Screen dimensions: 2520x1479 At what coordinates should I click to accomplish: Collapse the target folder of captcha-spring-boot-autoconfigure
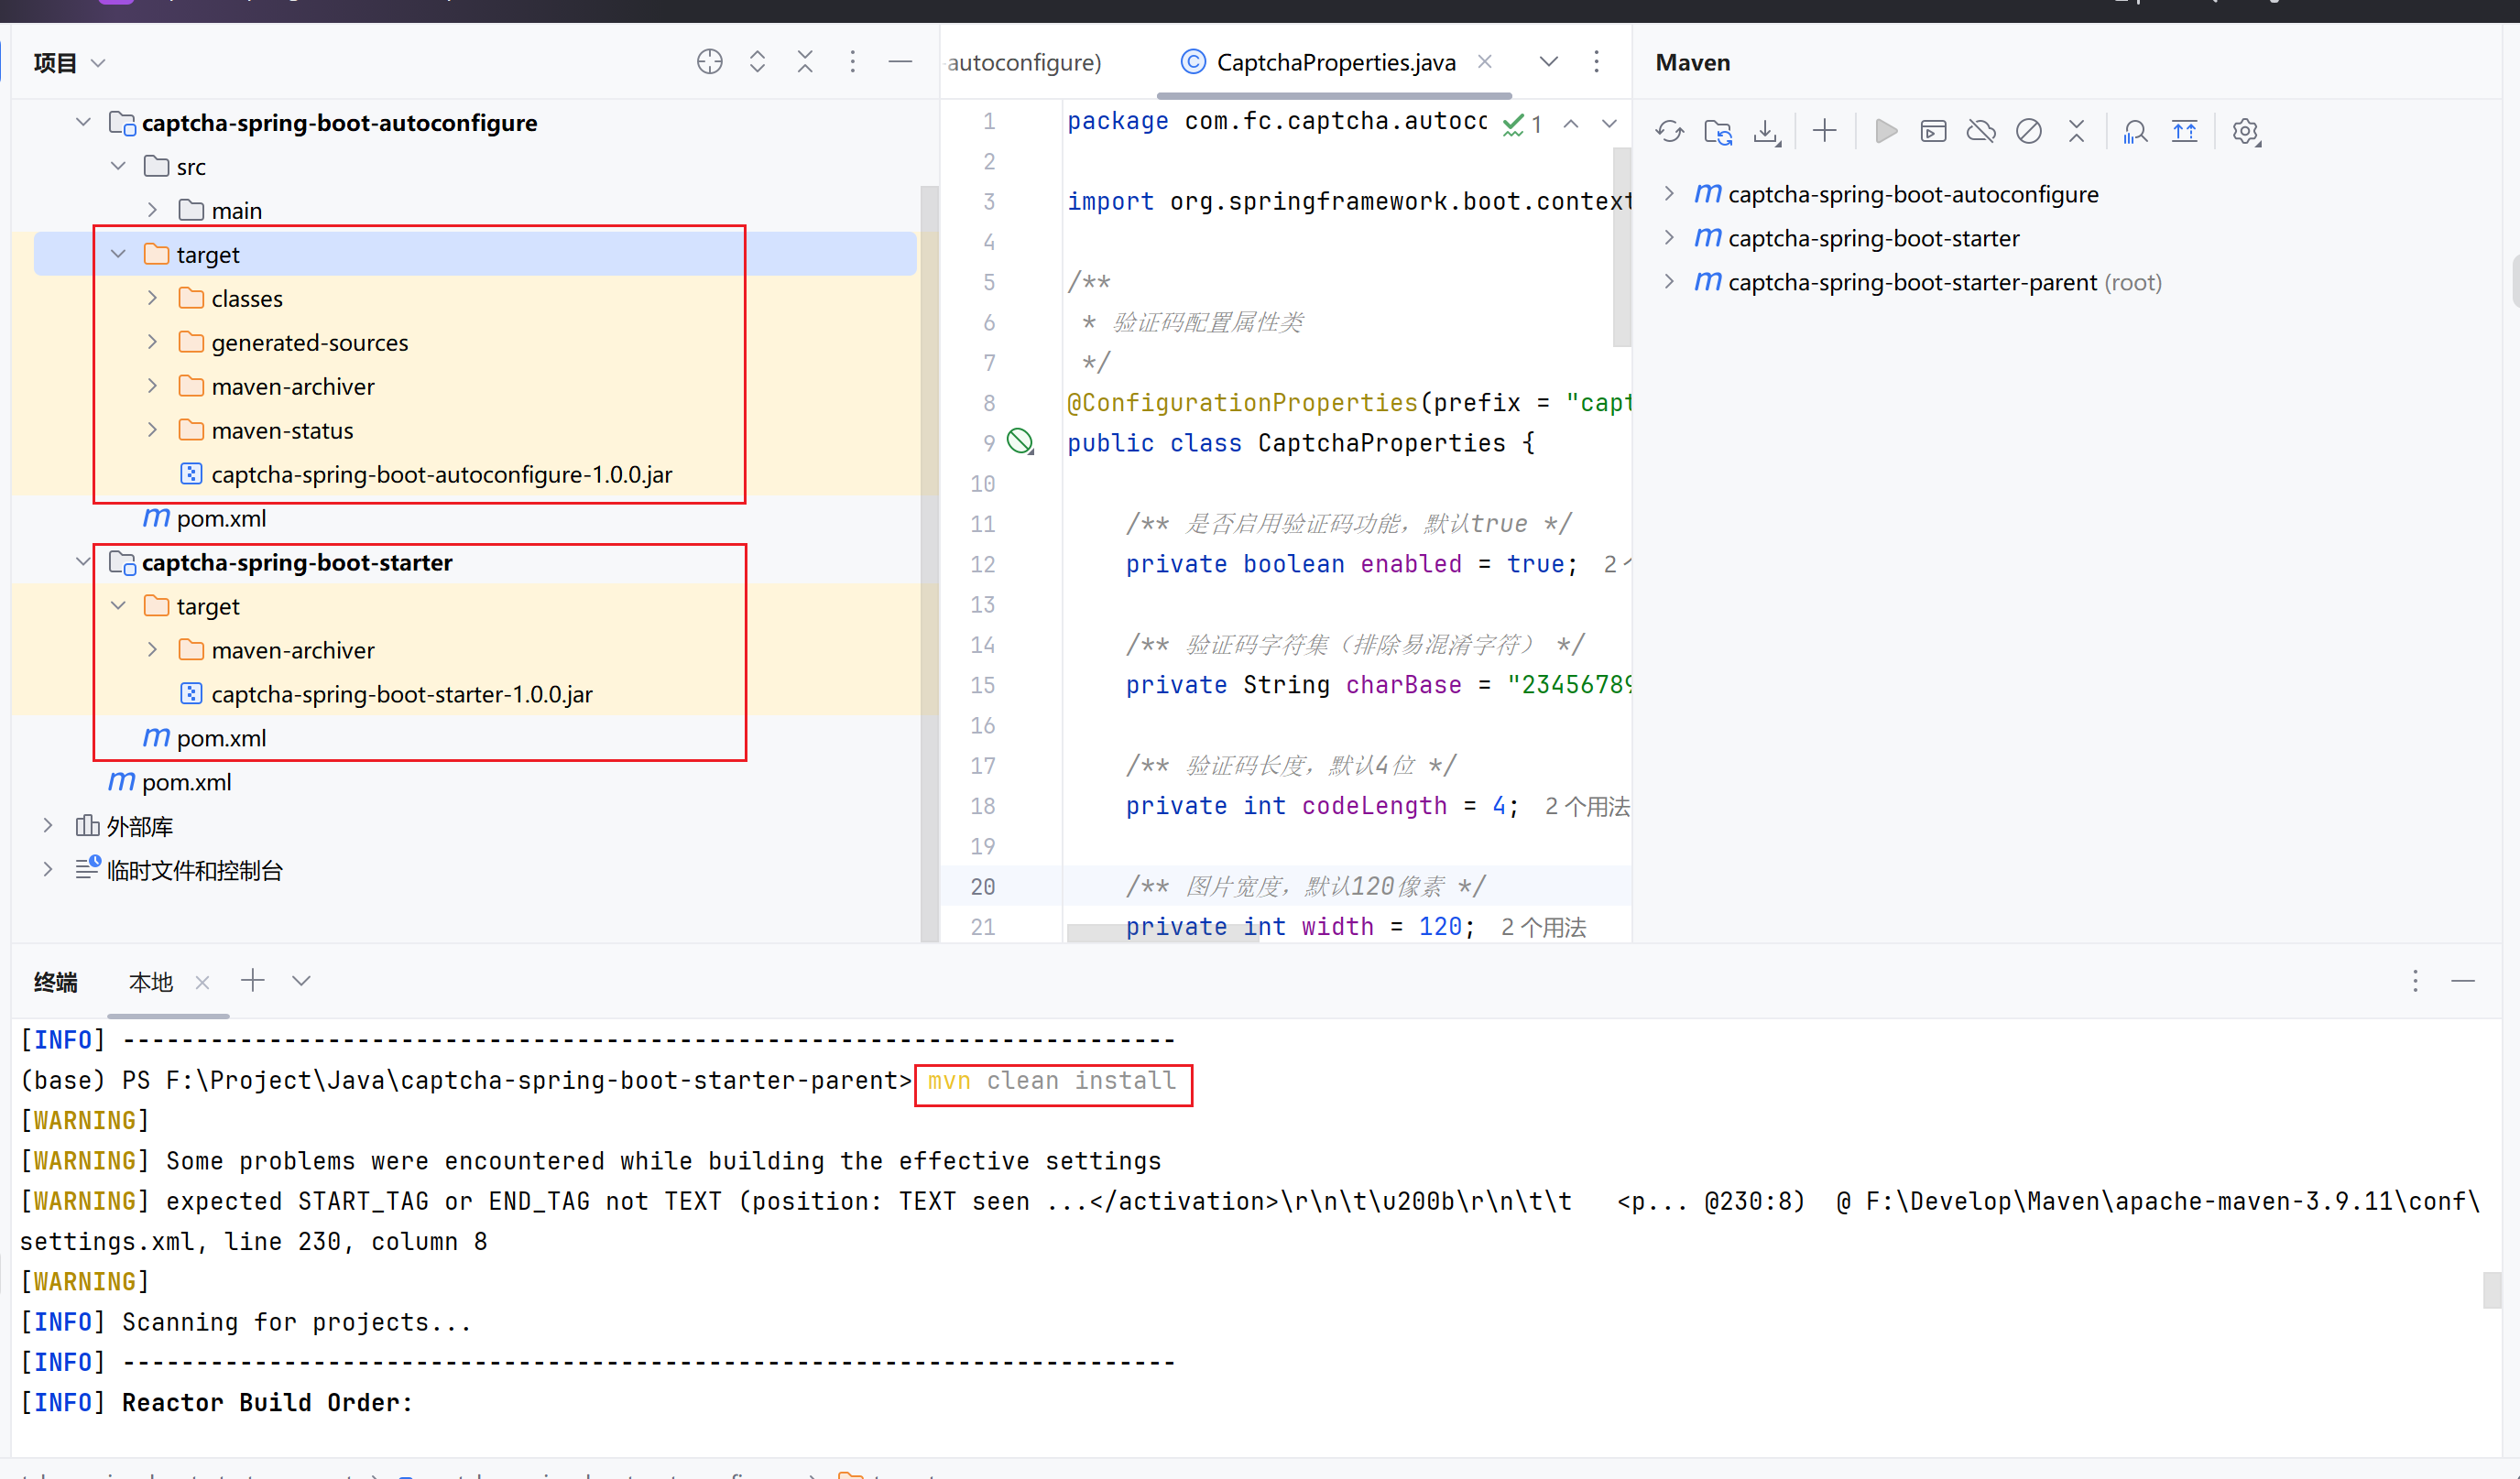(x=118, y=253)
